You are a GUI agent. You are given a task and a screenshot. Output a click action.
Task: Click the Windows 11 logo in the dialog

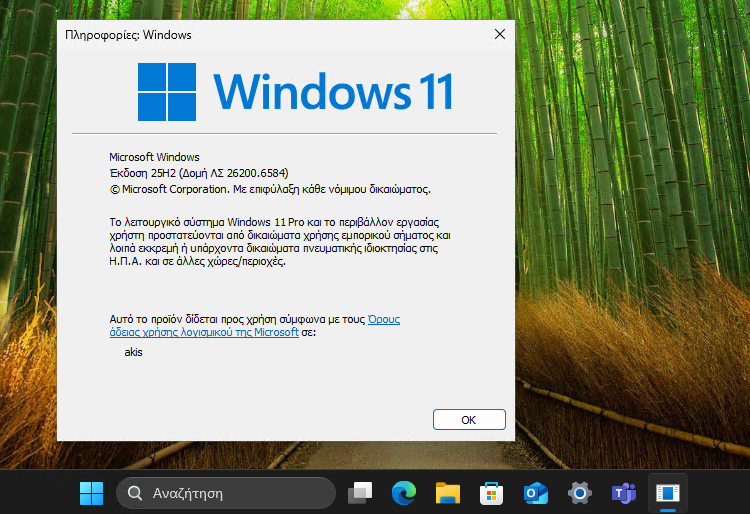point(296,91)
